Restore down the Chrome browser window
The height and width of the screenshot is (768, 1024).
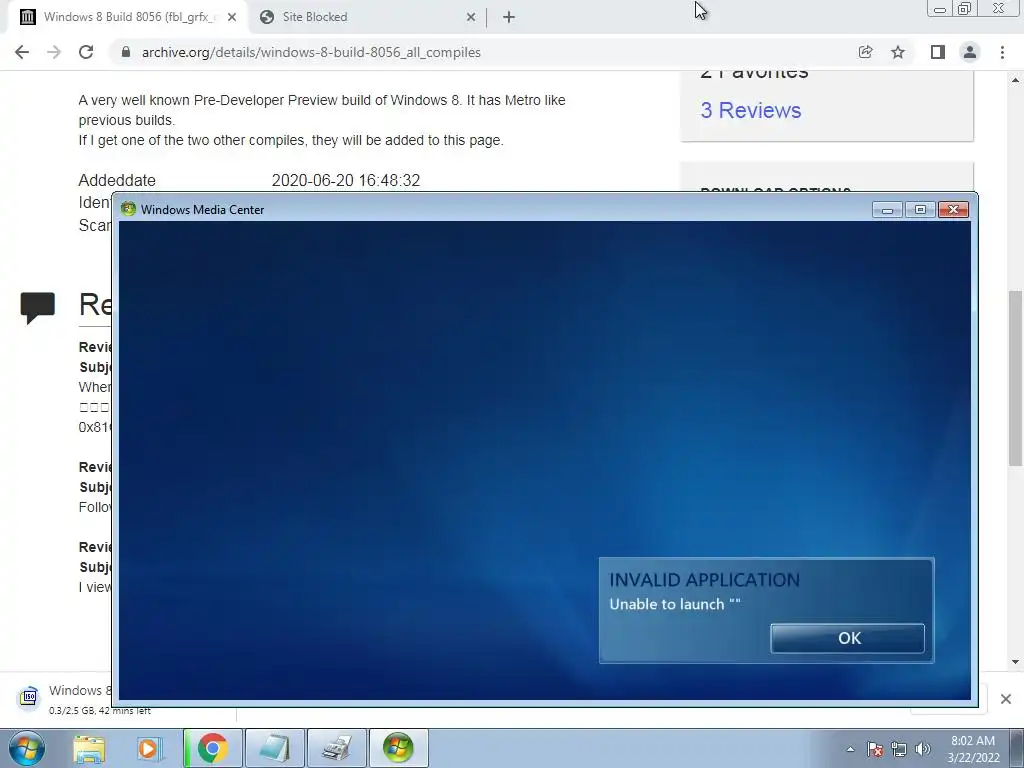pos(965,9)
